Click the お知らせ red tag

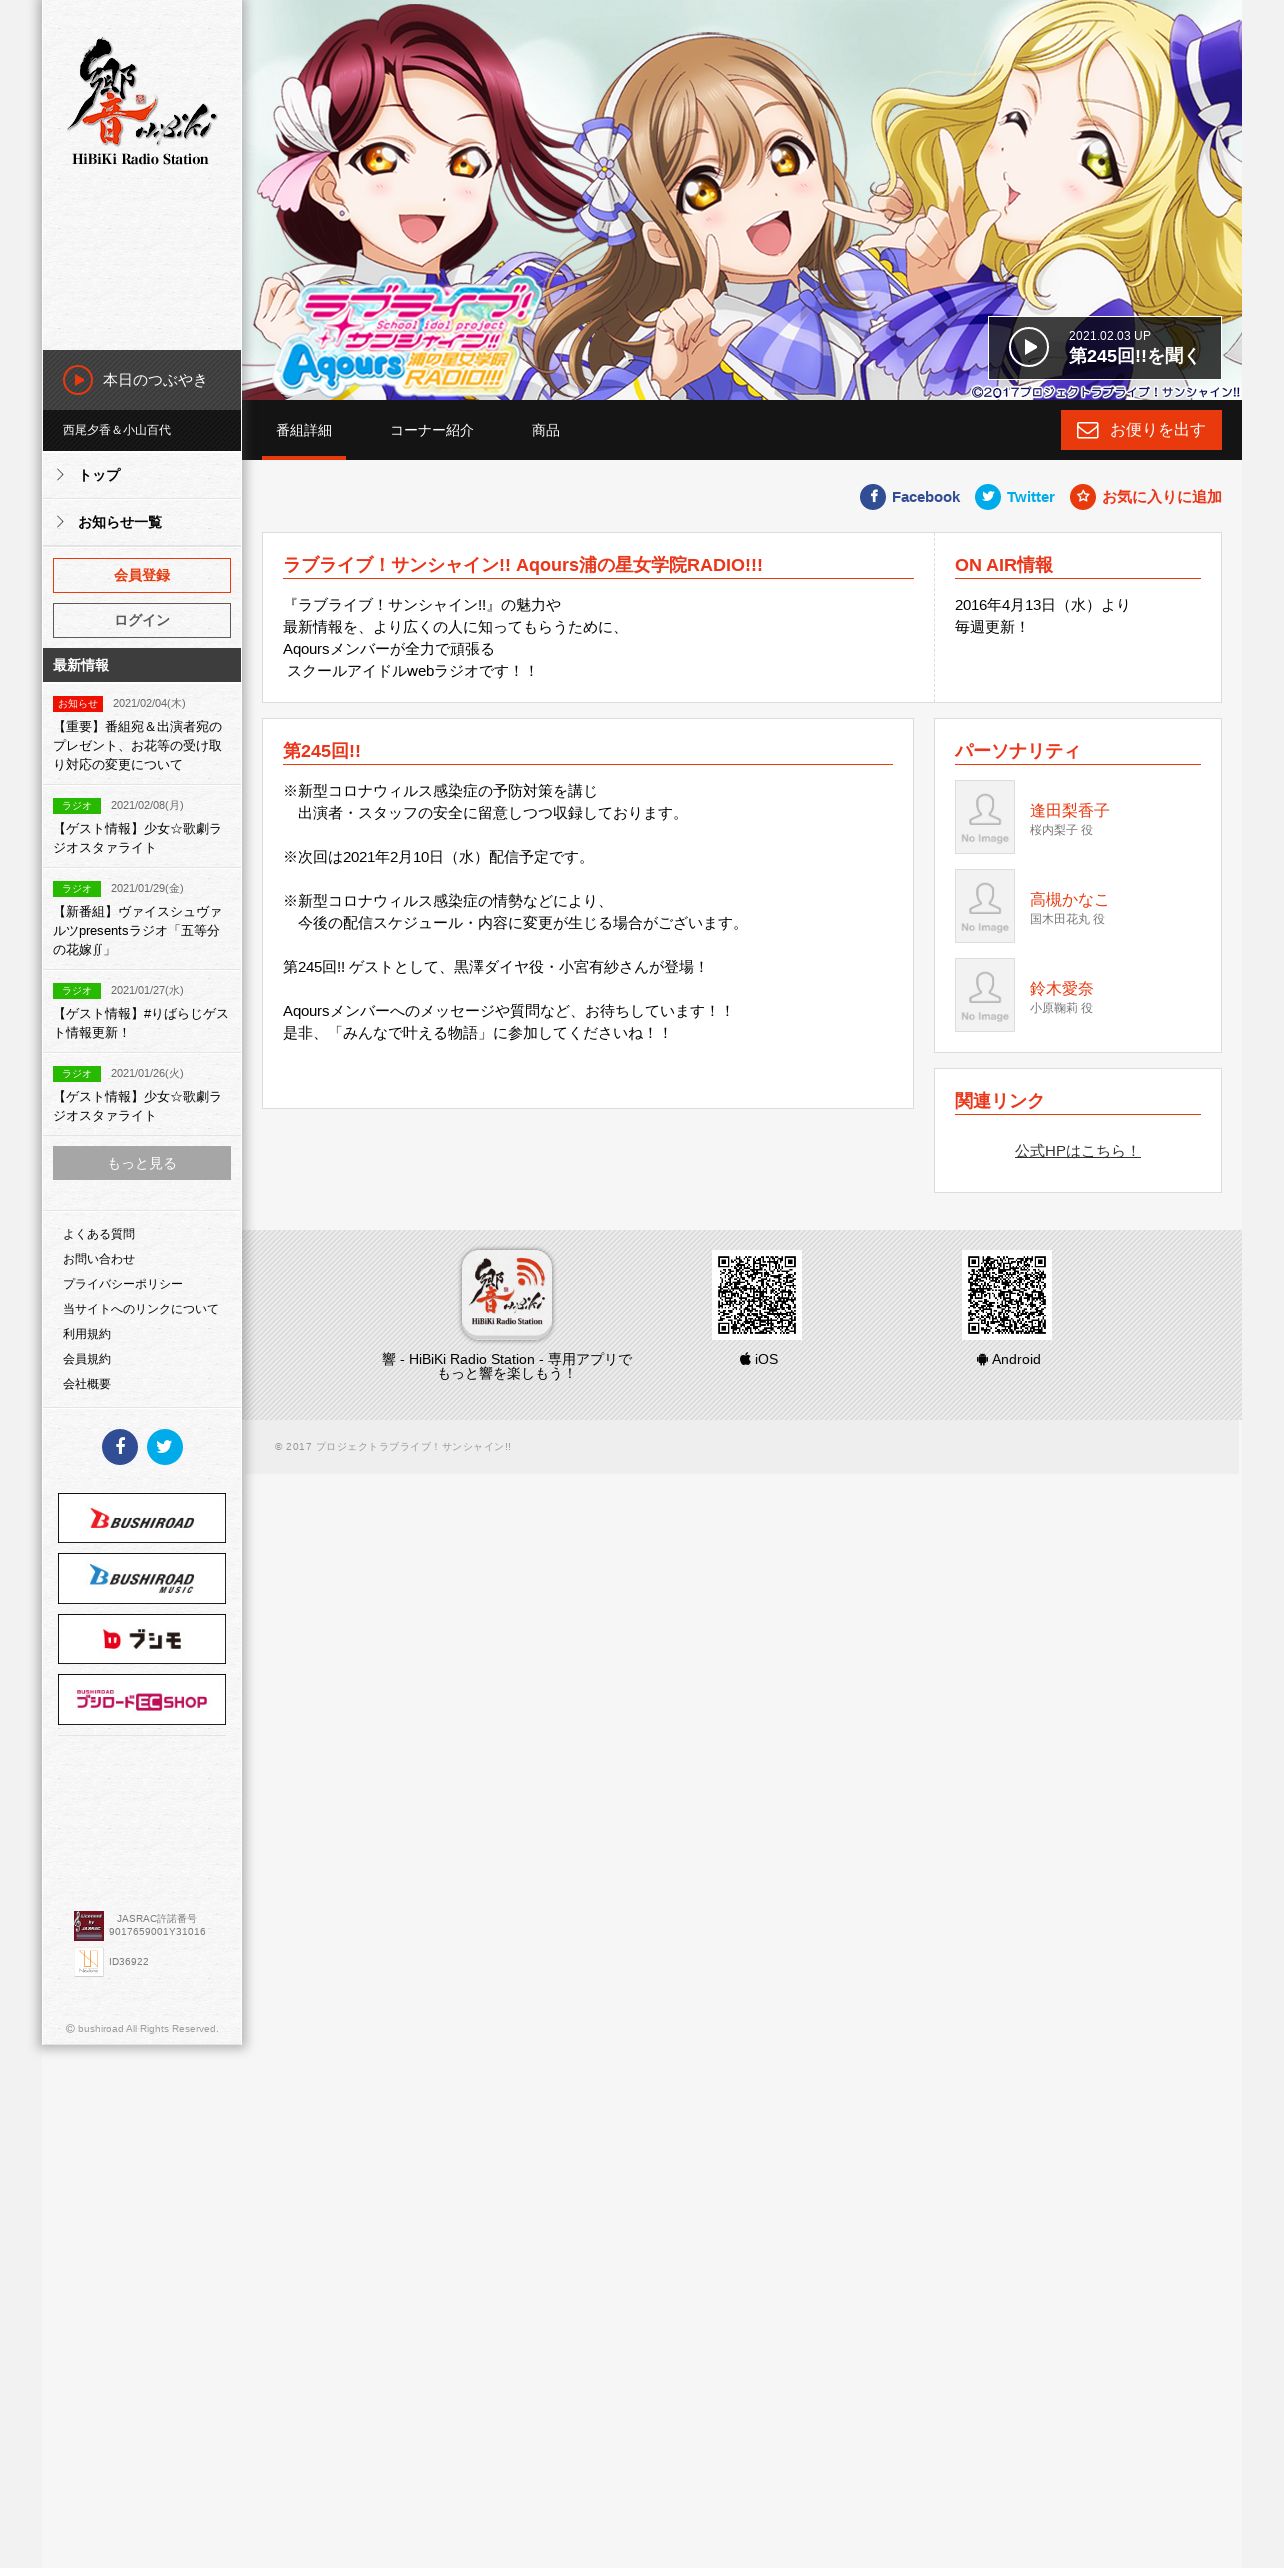tap(78, 704)
